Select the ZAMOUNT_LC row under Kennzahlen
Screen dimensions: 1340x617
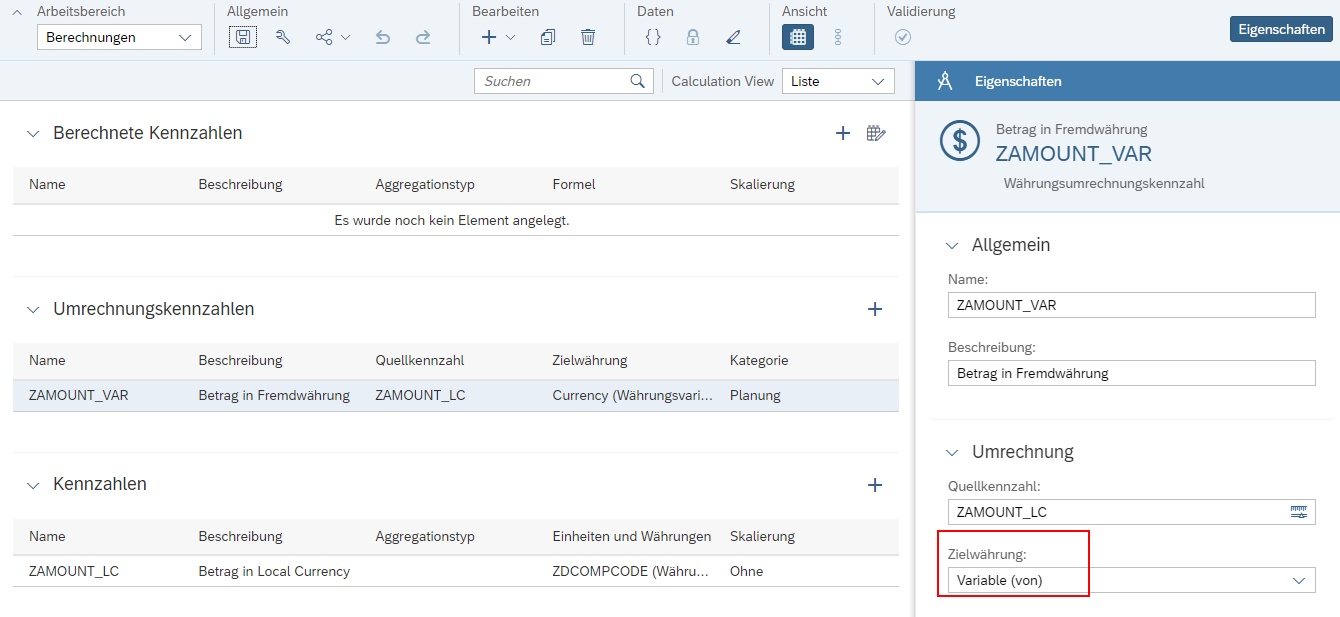coord(456,571)
